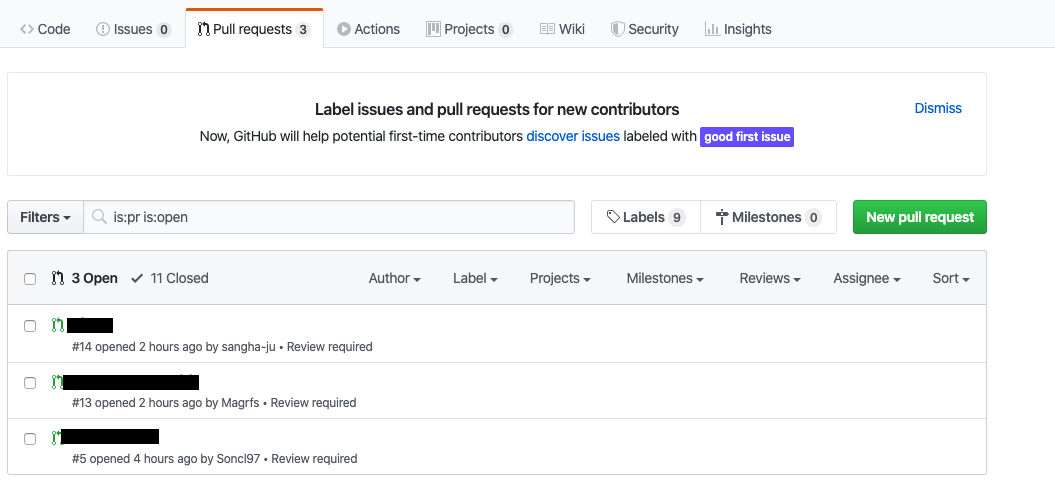Viewport: 1055px width, 504px height.
Task: Click the Milestones count badge 0
Action: (813, 217)
